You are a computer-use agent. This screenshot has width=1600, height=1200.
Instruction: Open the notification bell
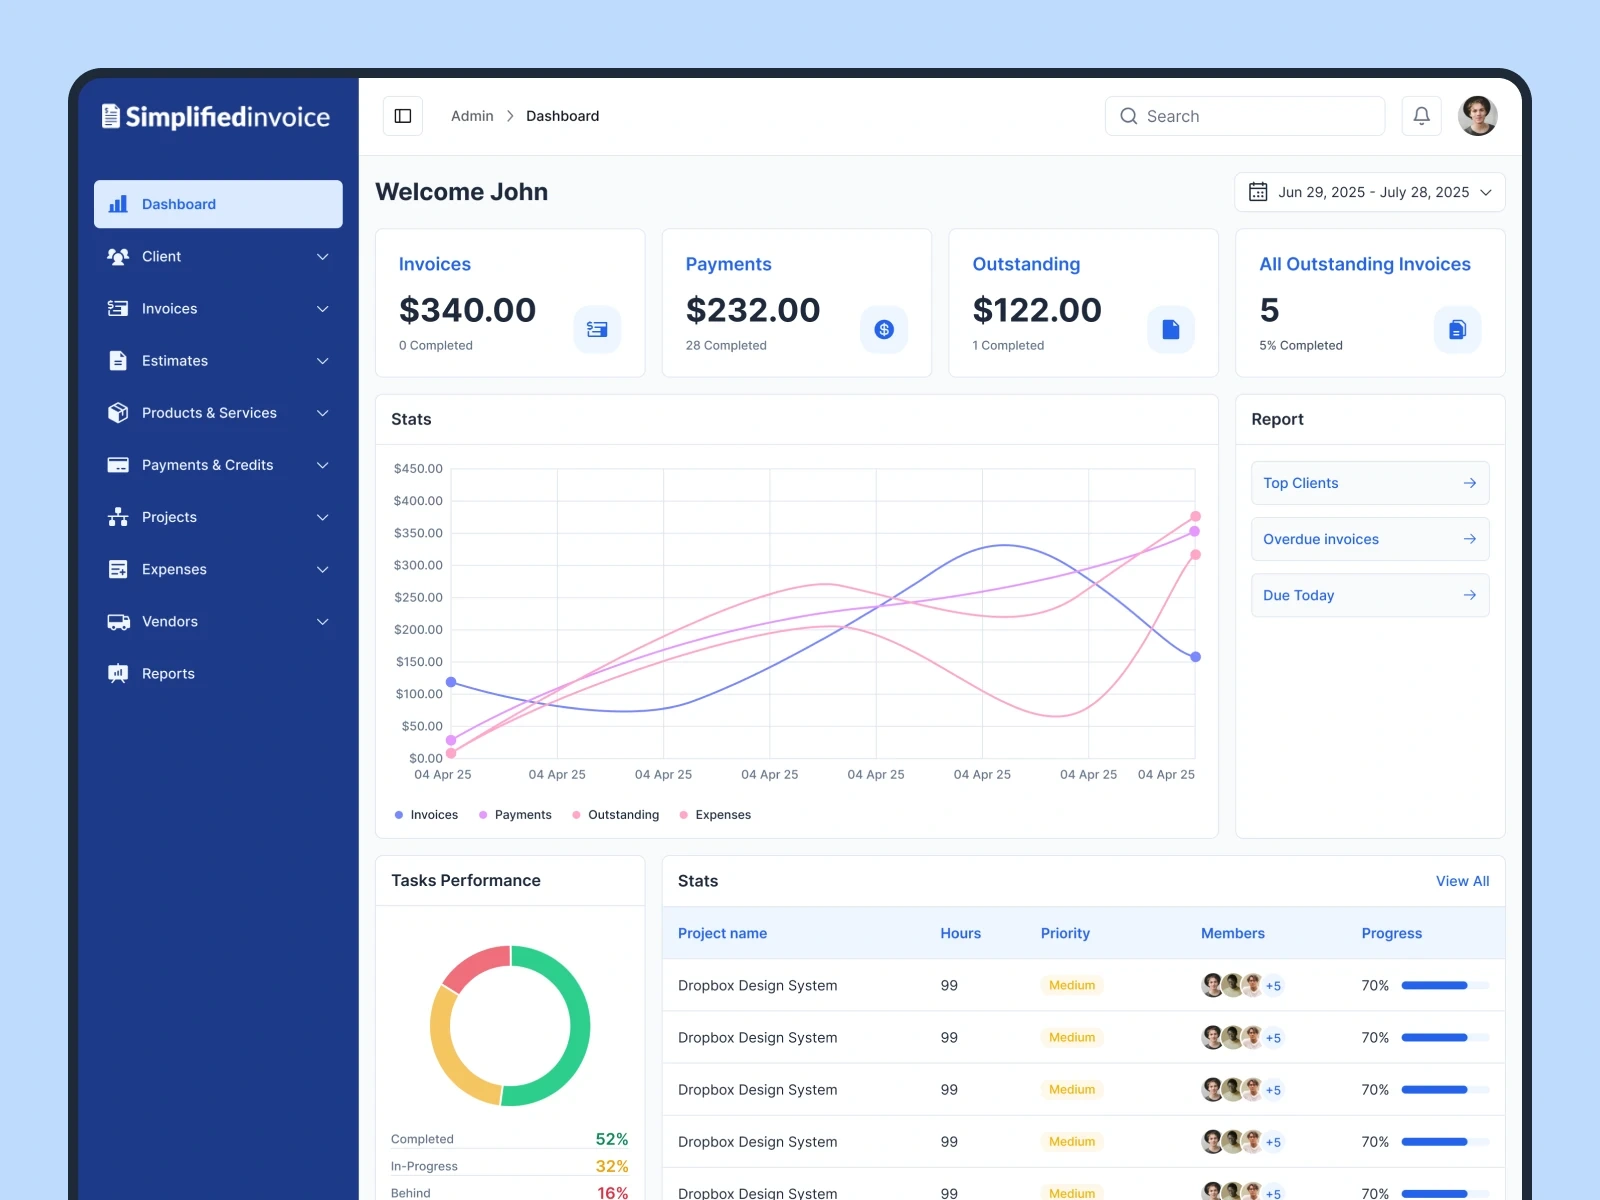click(1421, 116)
